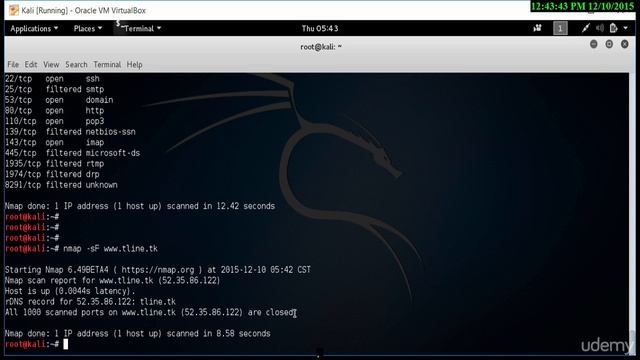Click the '1974/tcp filtered drp' line
The image size is (640, 360).
point(52,174)
